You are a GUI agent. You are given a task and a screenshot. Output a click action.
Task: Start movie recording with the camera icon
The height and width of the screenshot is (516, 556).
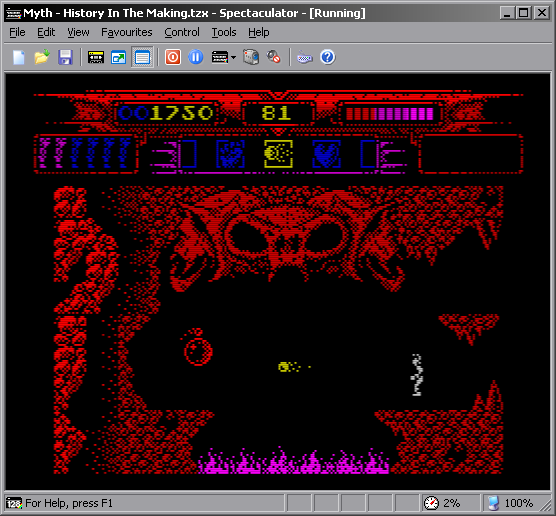click(x=251, y=57)
